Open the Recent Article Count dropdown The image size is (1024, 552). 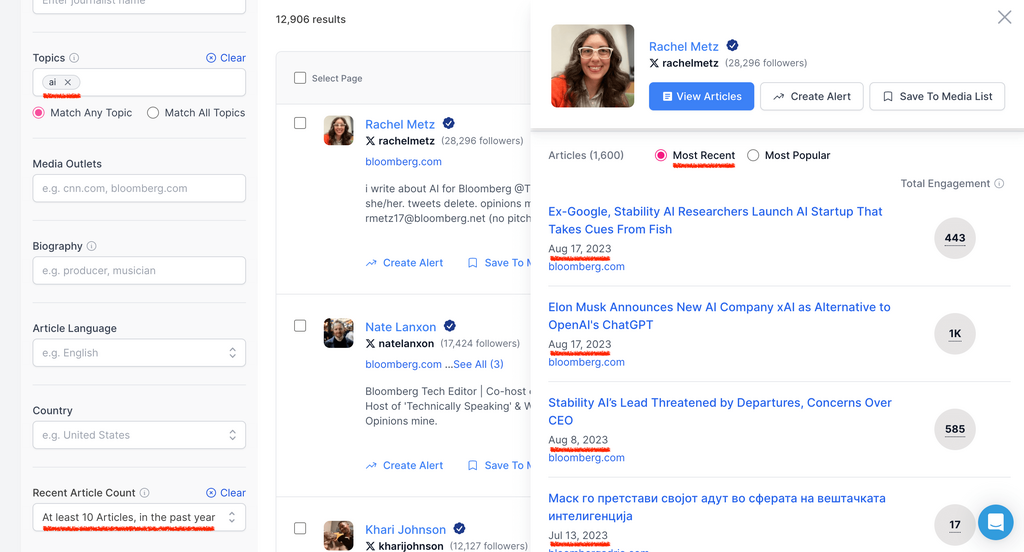coord(139,517)
